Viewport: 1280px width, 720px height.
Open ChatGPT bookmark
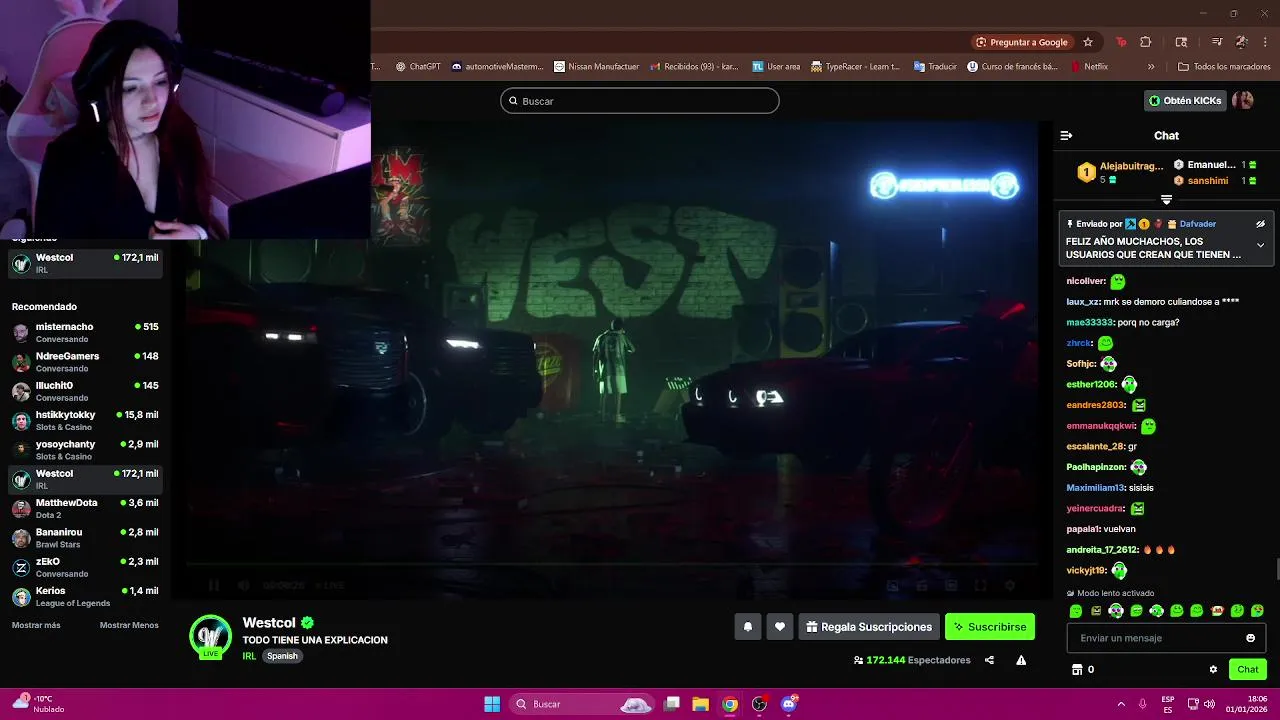[x=417, y=67]
